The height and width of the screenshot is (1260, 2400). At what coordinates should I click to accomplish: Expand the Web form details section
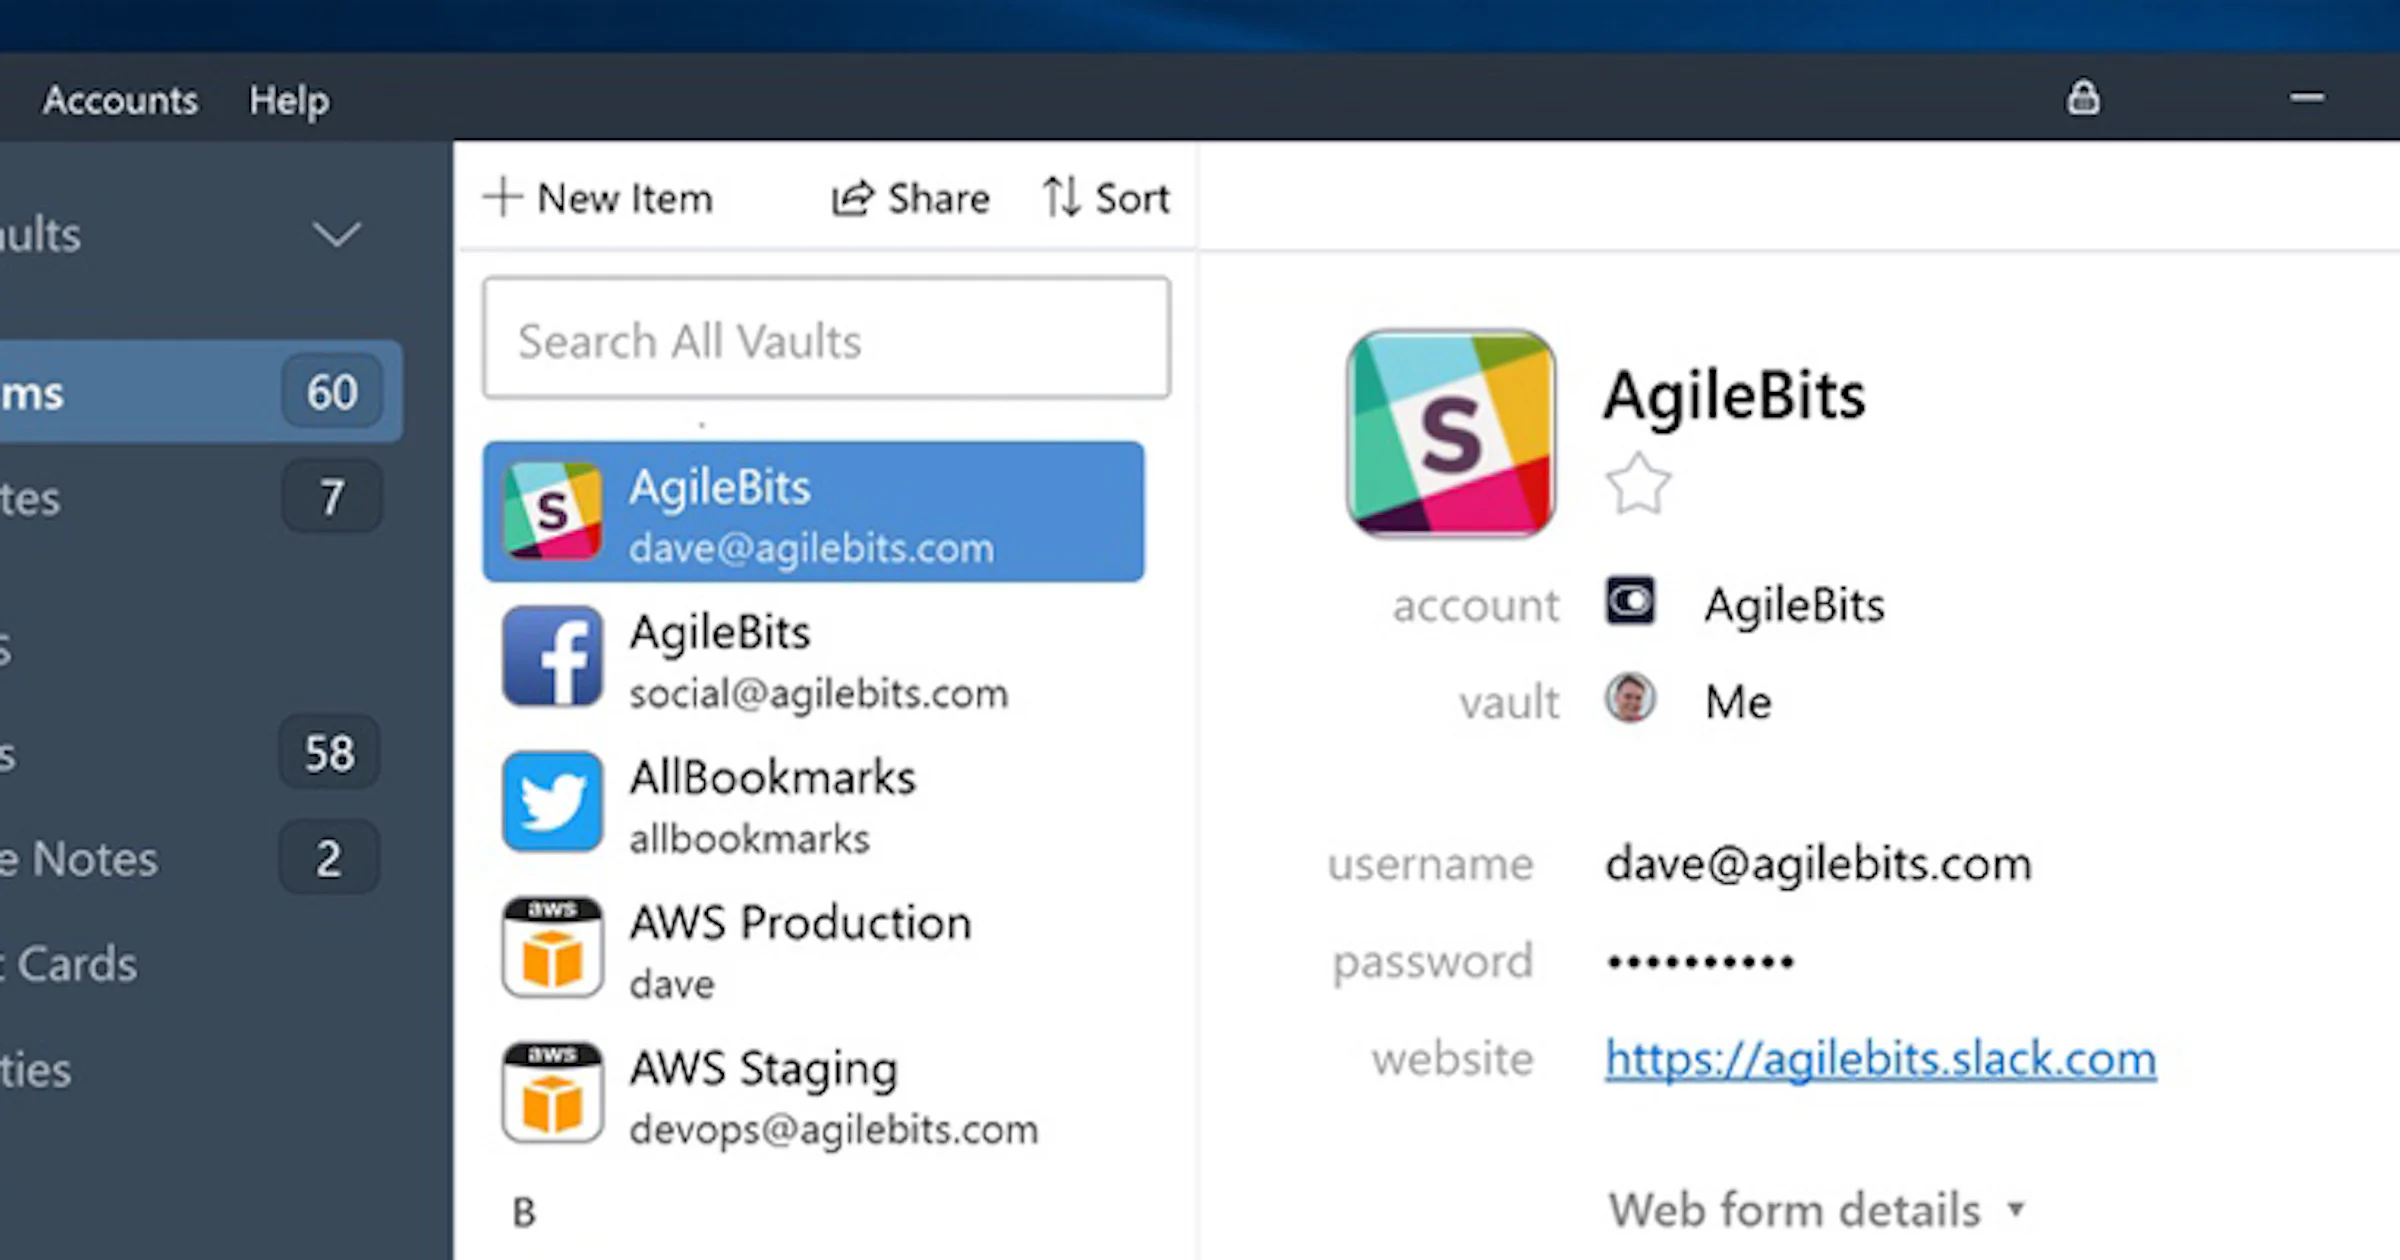pos(1816,1210)
